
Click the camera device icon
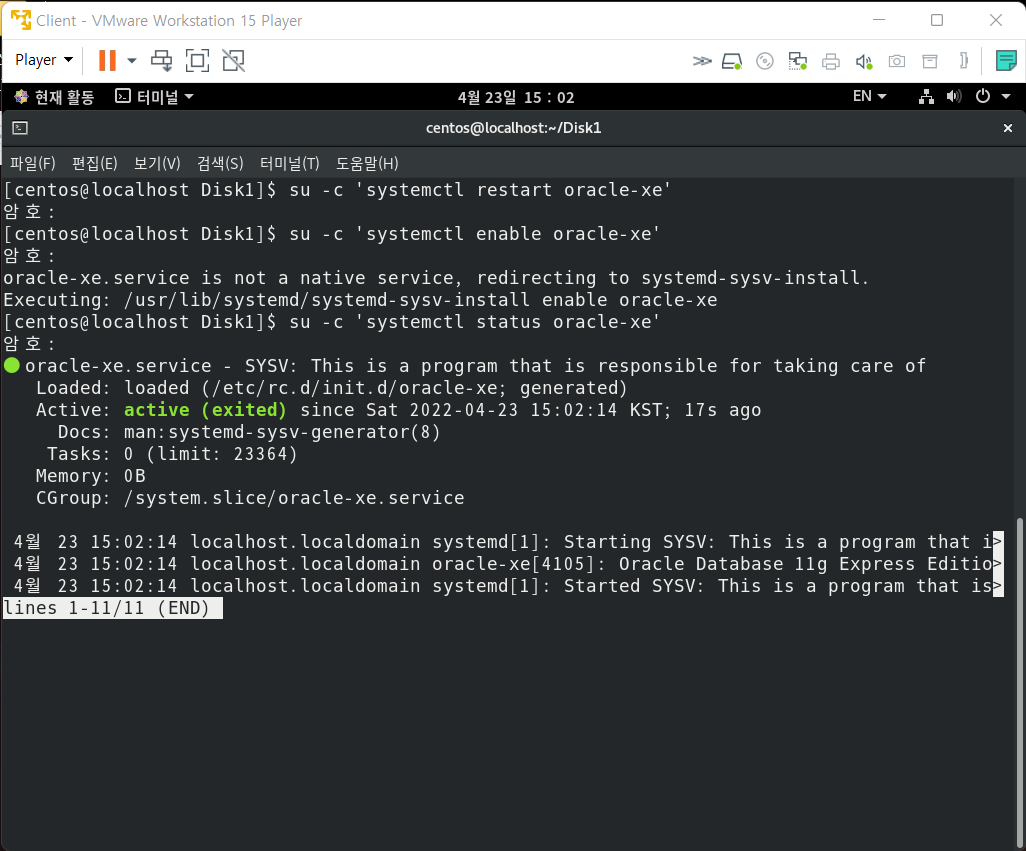tap(896, 61)
